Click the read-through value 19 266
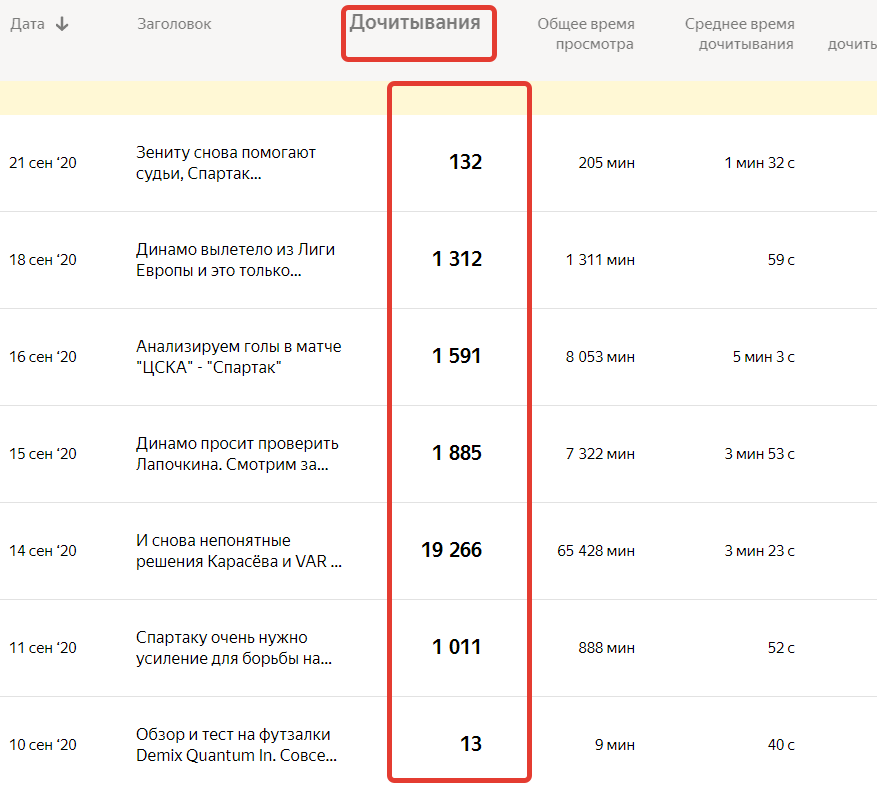 pyautogui.click(x=451, y=550)
